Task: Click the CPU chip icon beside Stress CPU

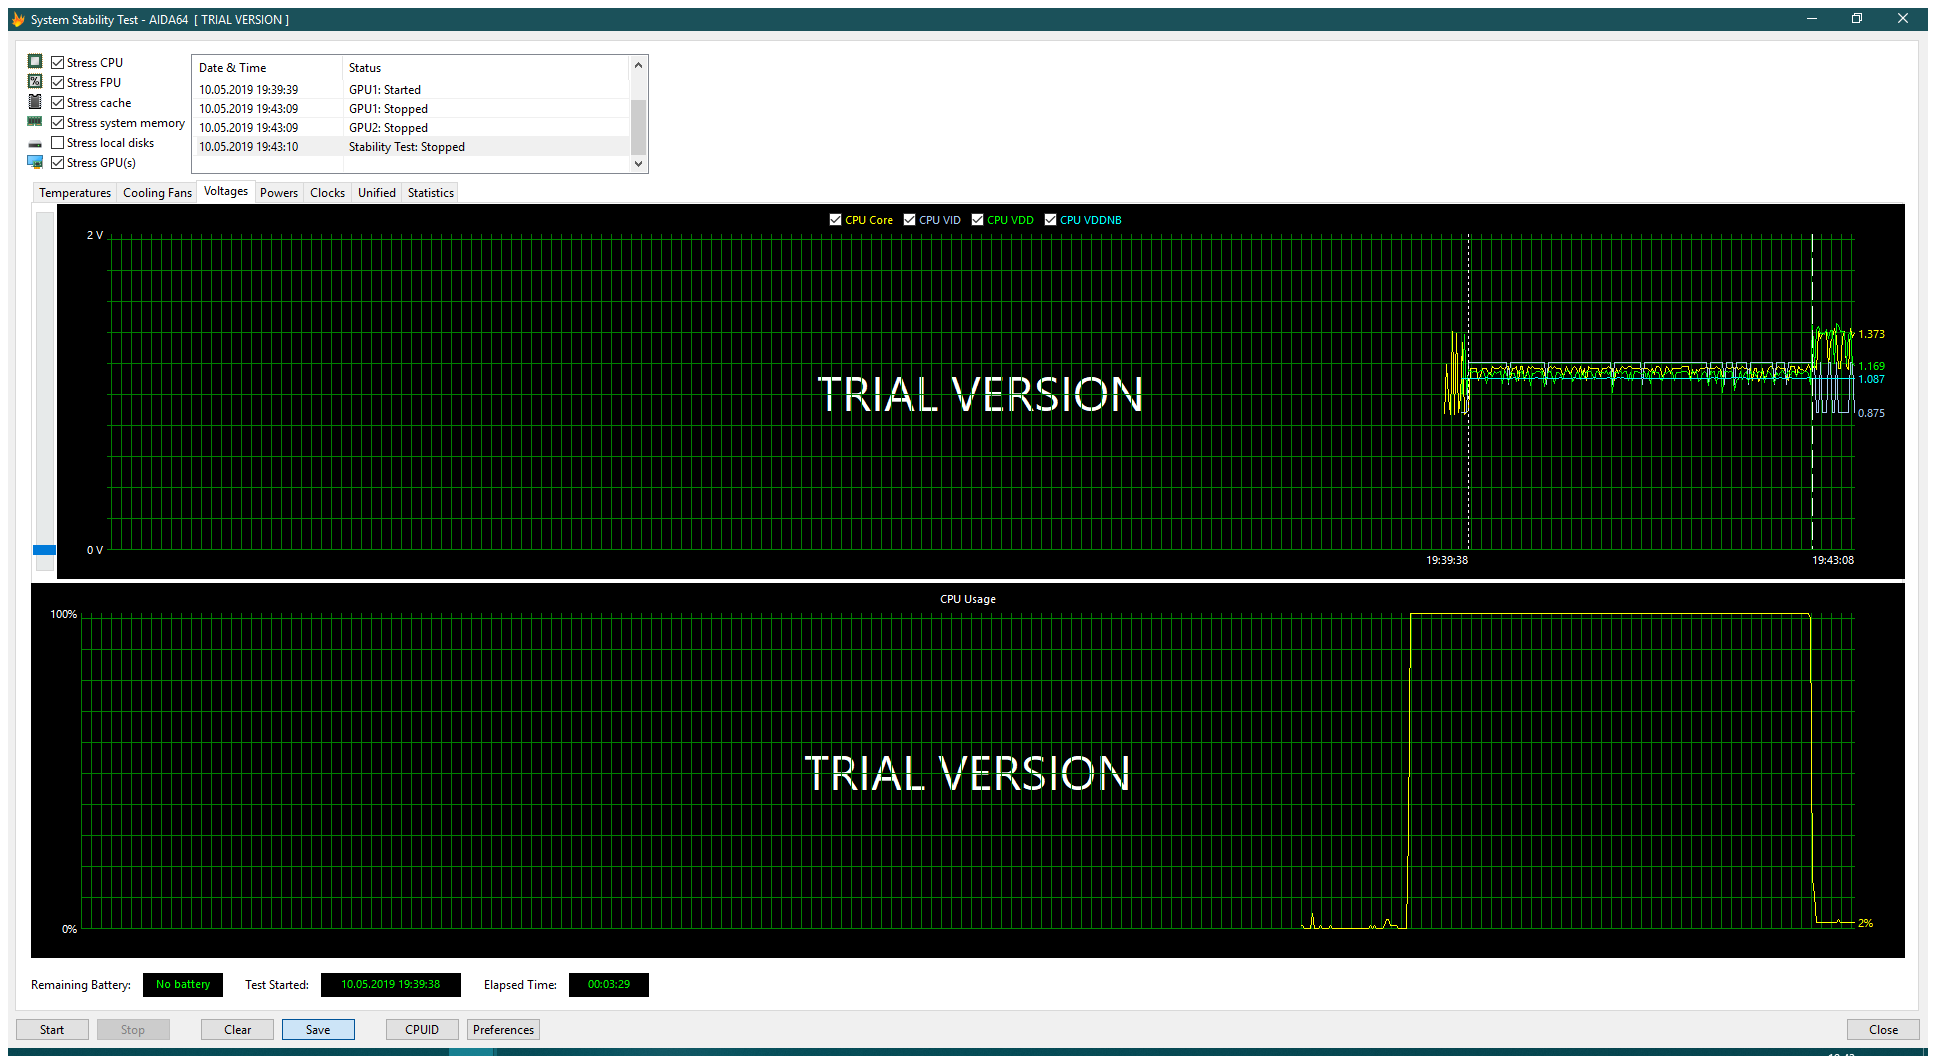Action: pyautogui.click(x=35, y=62)
